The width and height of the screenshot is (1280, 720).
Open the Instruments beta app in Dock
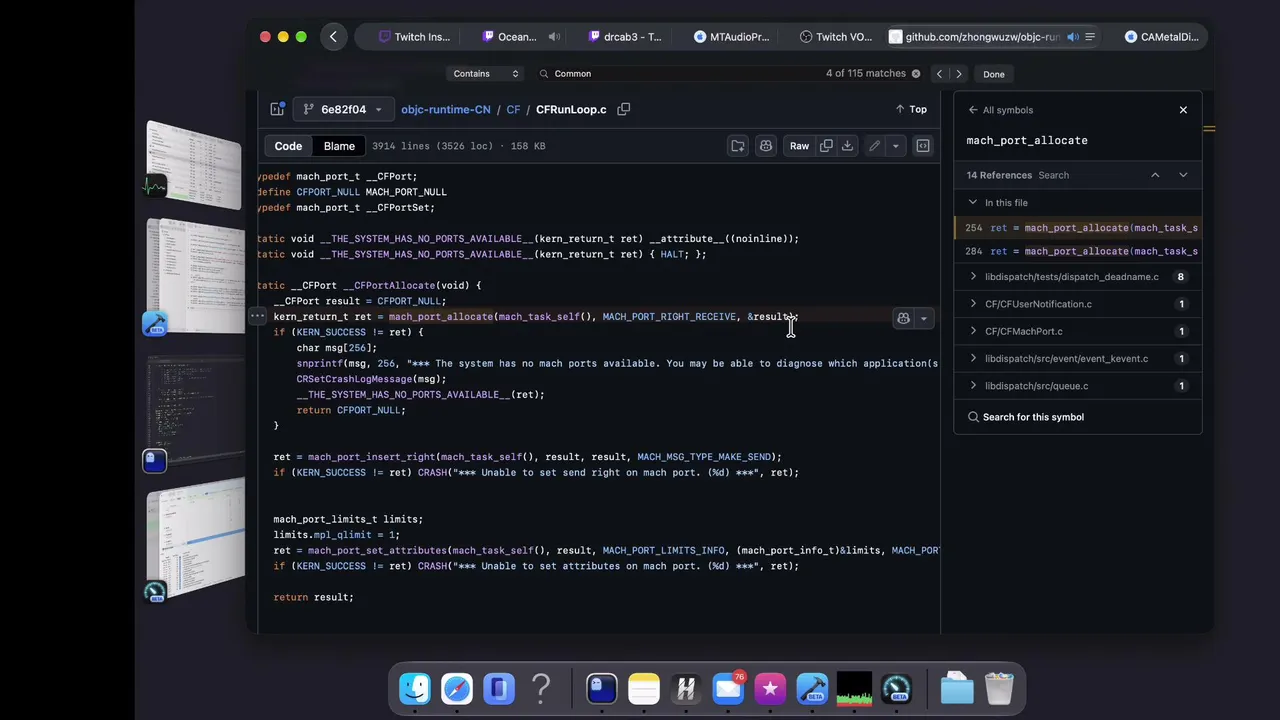tap(896, 688)
